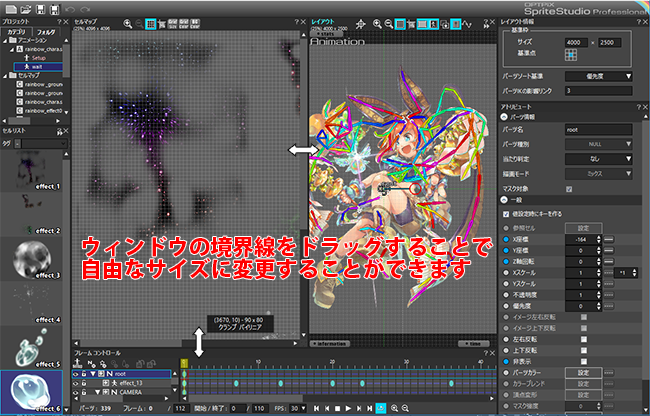Toggle visibility of the root part
The width and height of the screenshot is (650, 416).
(x=75, y=374)
